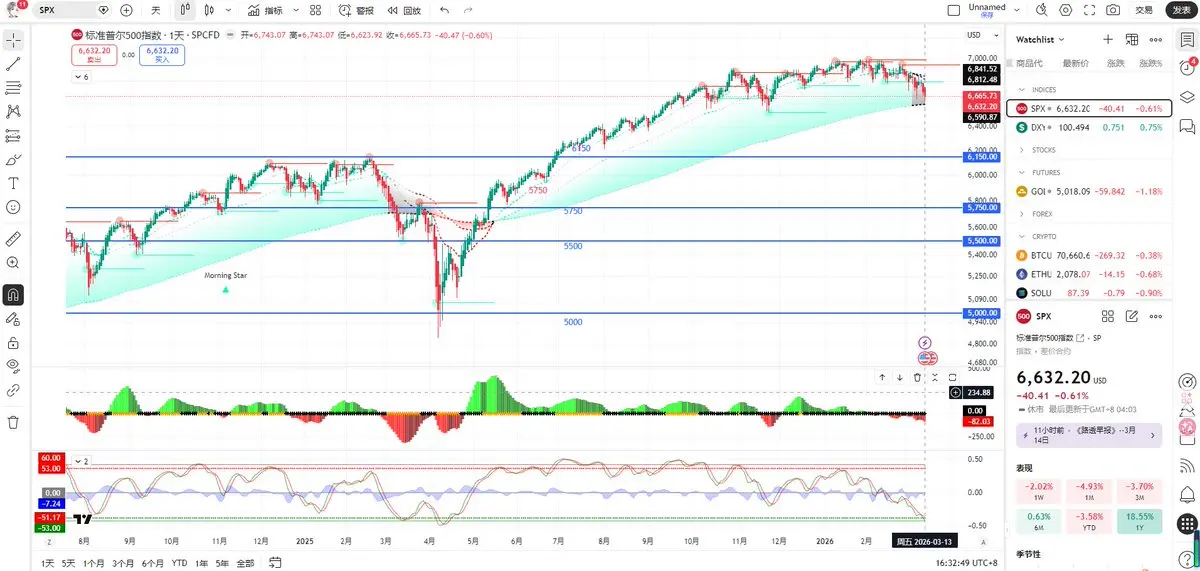Select the 5年 time range
Image resolution: width=1200 pixels, height=571 pixels.
(222, 563)
